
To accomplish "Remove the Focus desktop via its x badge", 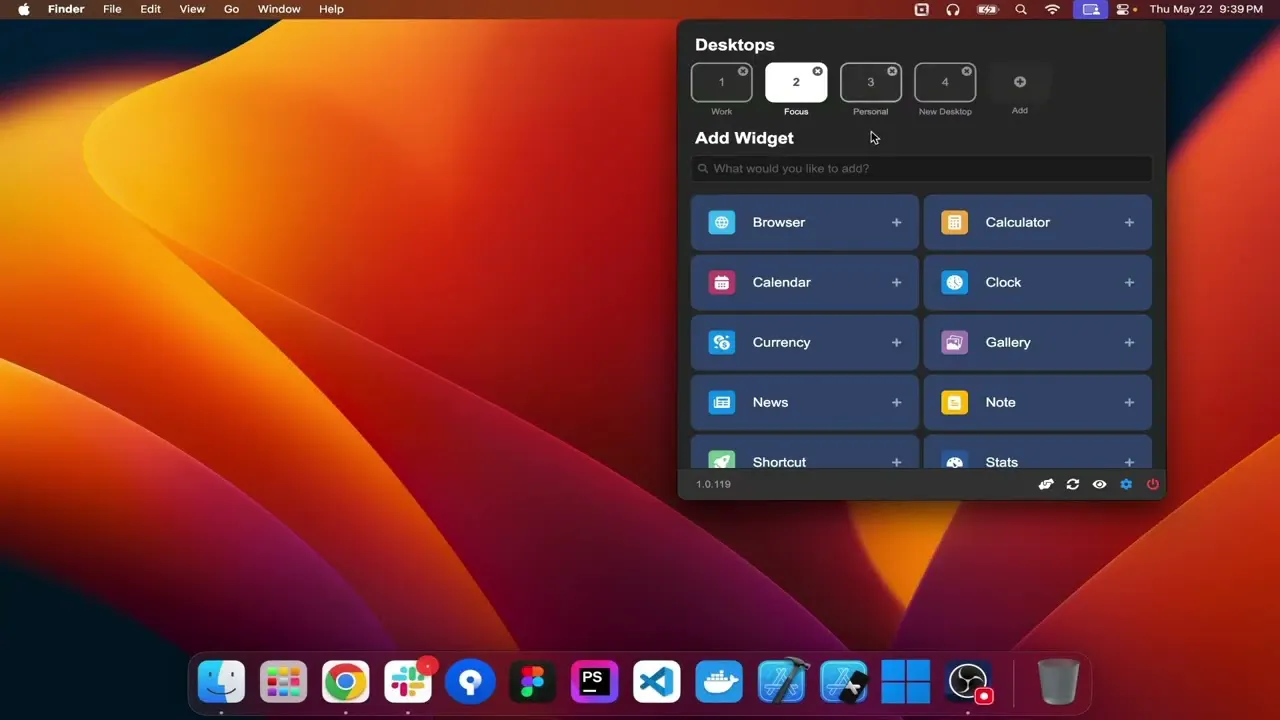I will point(818,71).
